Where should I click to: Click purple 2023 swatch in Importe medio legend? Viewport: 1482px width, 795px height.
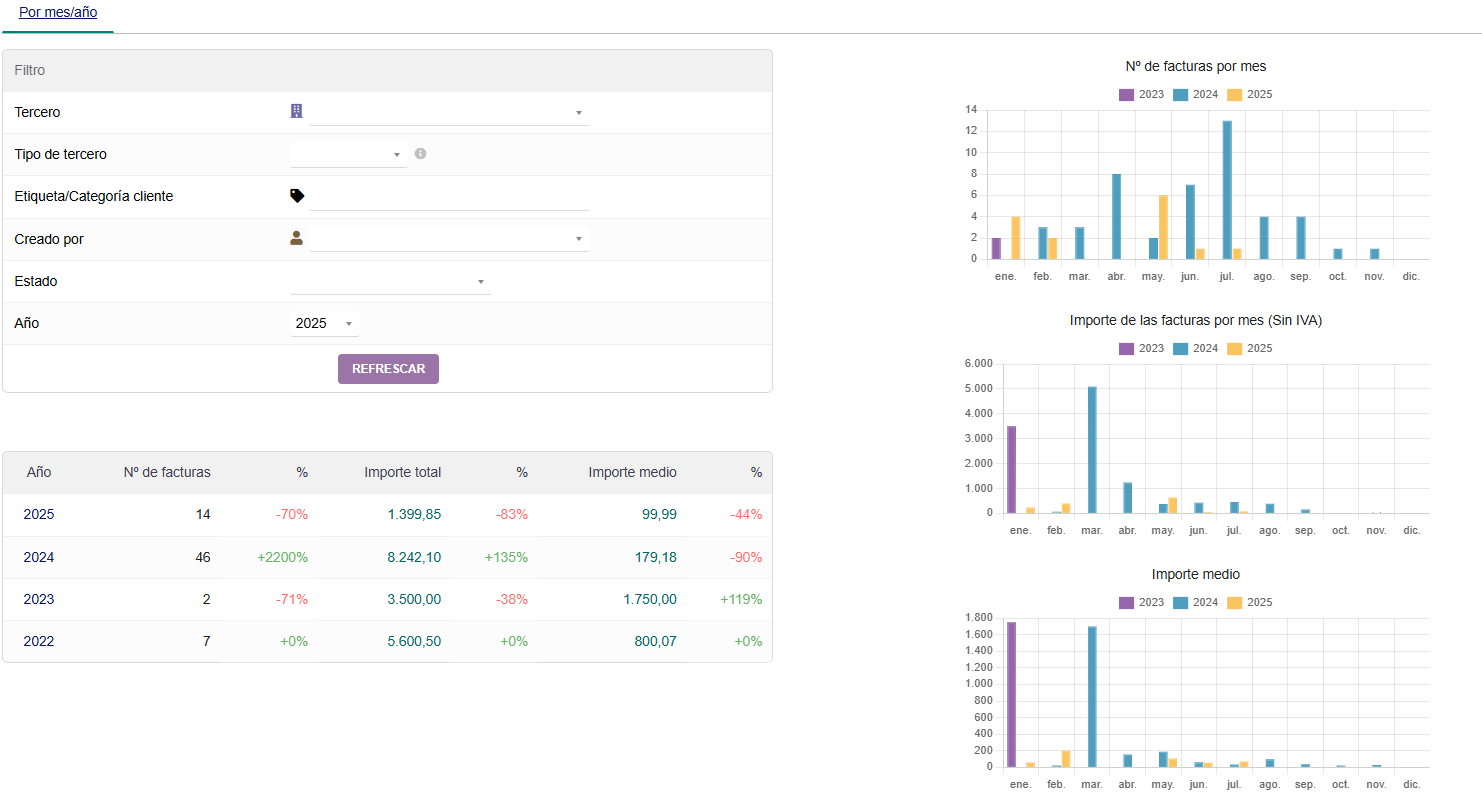coord(1127,603)
